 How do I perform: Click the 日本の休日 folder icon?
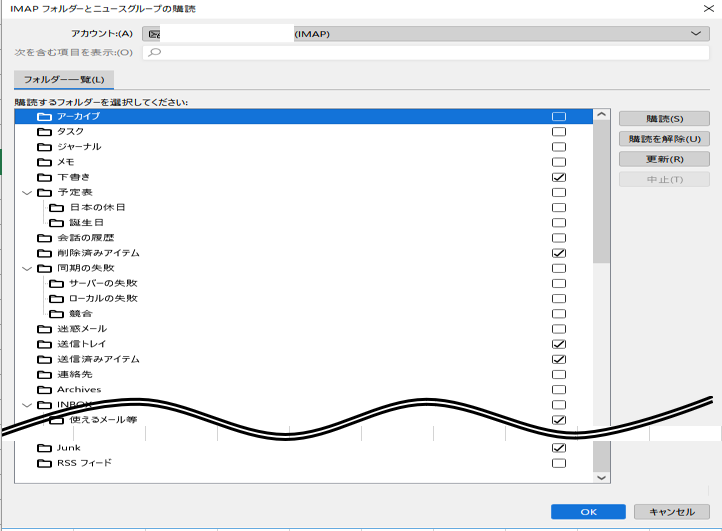pyautogui.click(x=56, y=208)
